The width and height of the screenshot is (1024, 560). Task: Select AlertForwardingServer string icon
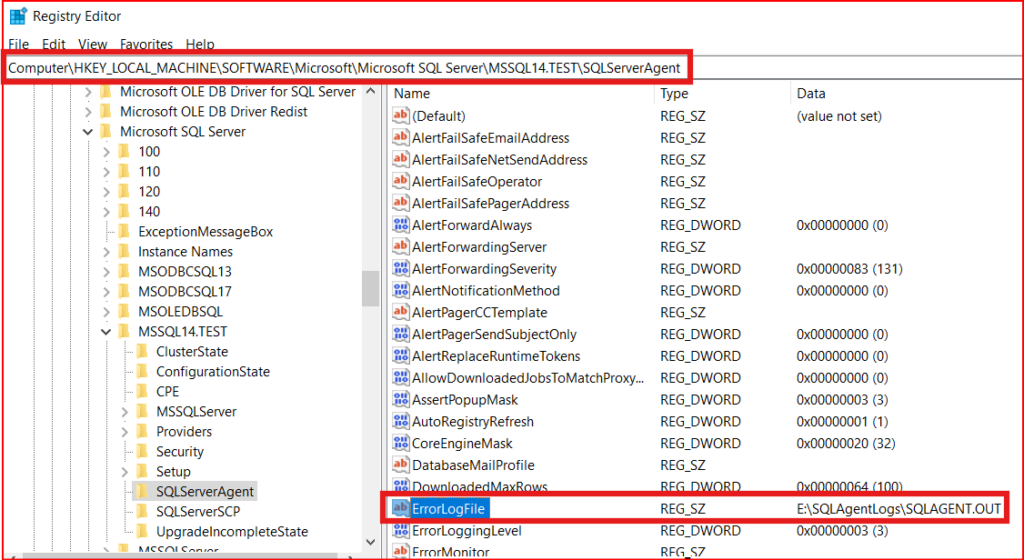pos(400,247)
